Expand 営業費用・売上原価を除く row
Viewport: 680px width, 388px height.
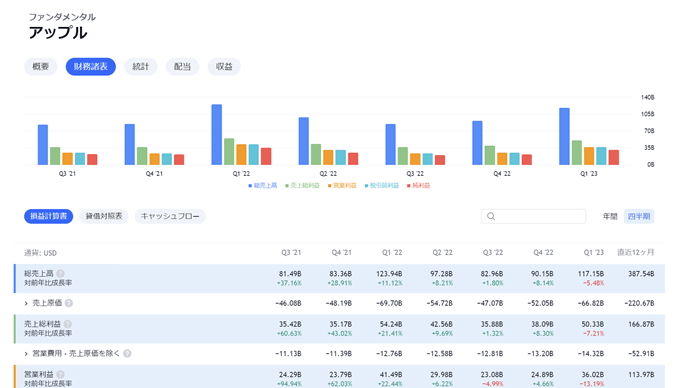pos(26,353)
